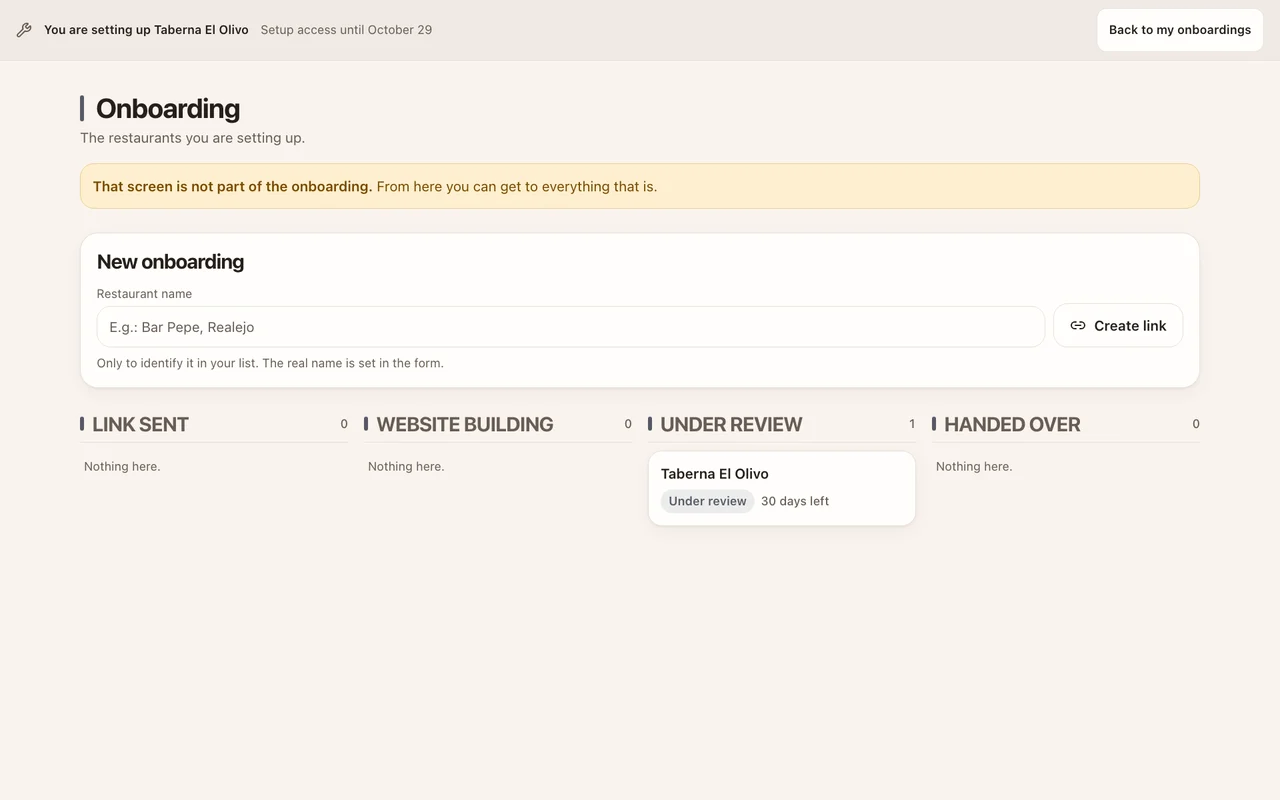This screenshot has height=800, width=1280.
Task: Click "Setup access until October 29" text
Action: click(x=346, y=30)
